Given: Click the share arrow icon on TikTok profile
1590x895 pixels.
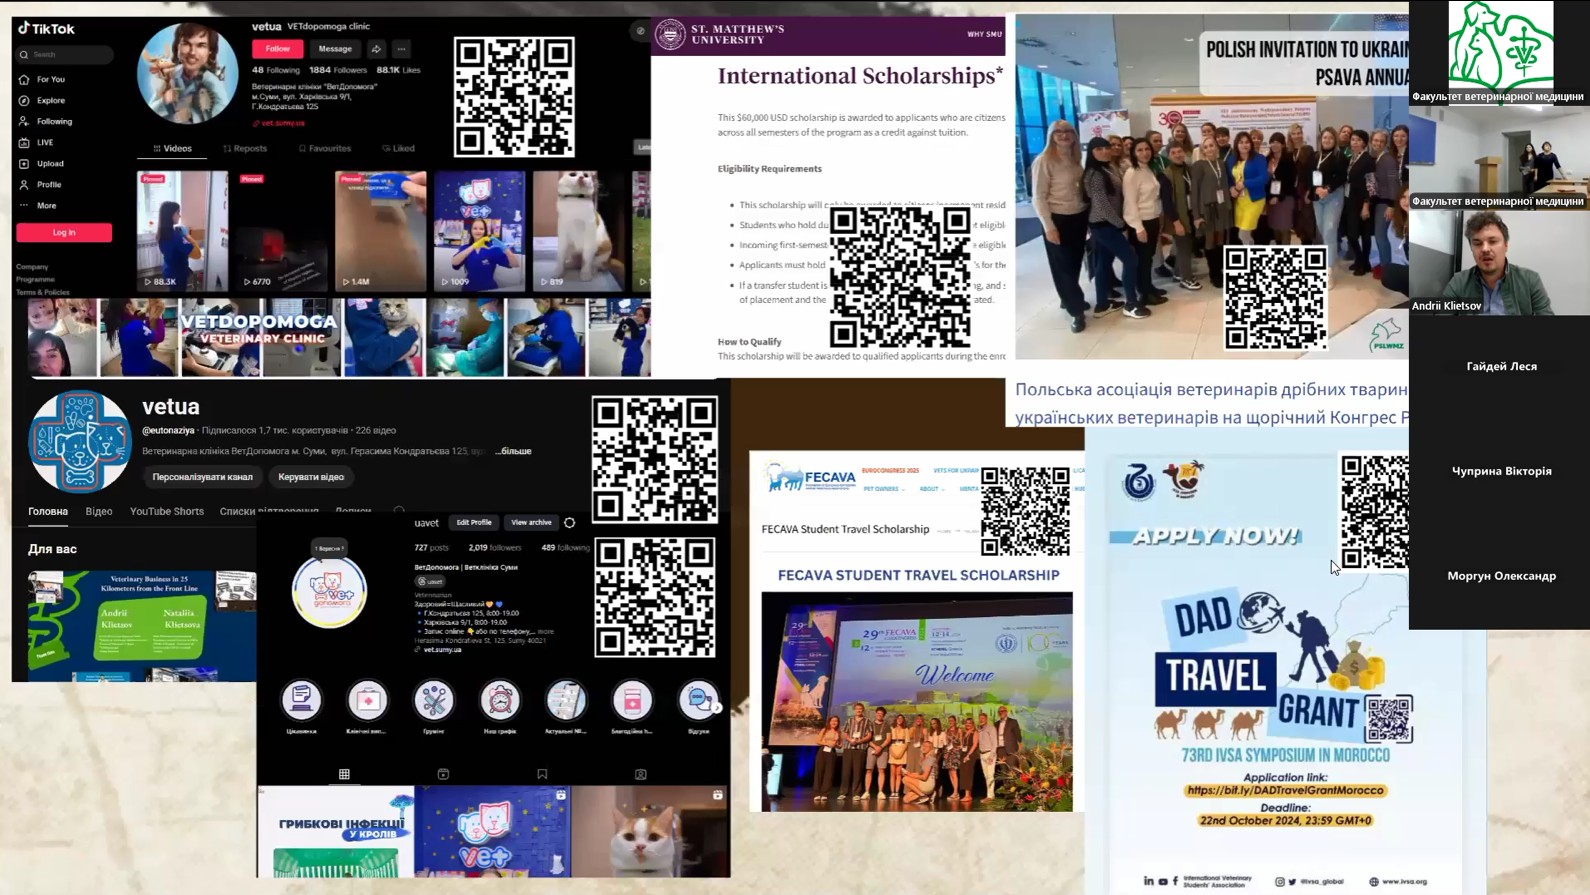Looking at the screenshot, I should pyautogui.click(x=376, y=48).
